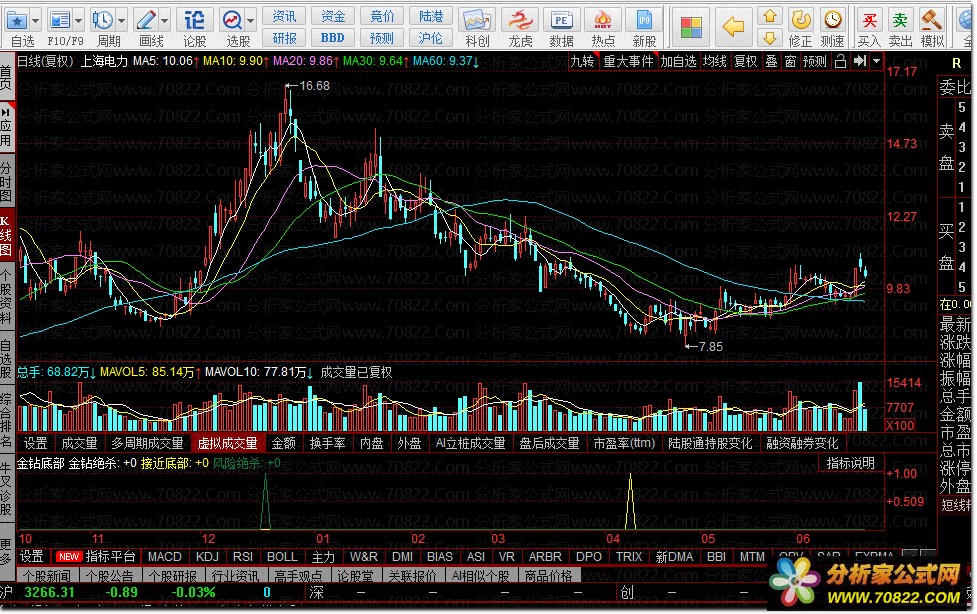This screenshot has width=977, height=614.
Task: Open the small dropdown arrow after the lock icon
Action: click(x=876, y=61)
